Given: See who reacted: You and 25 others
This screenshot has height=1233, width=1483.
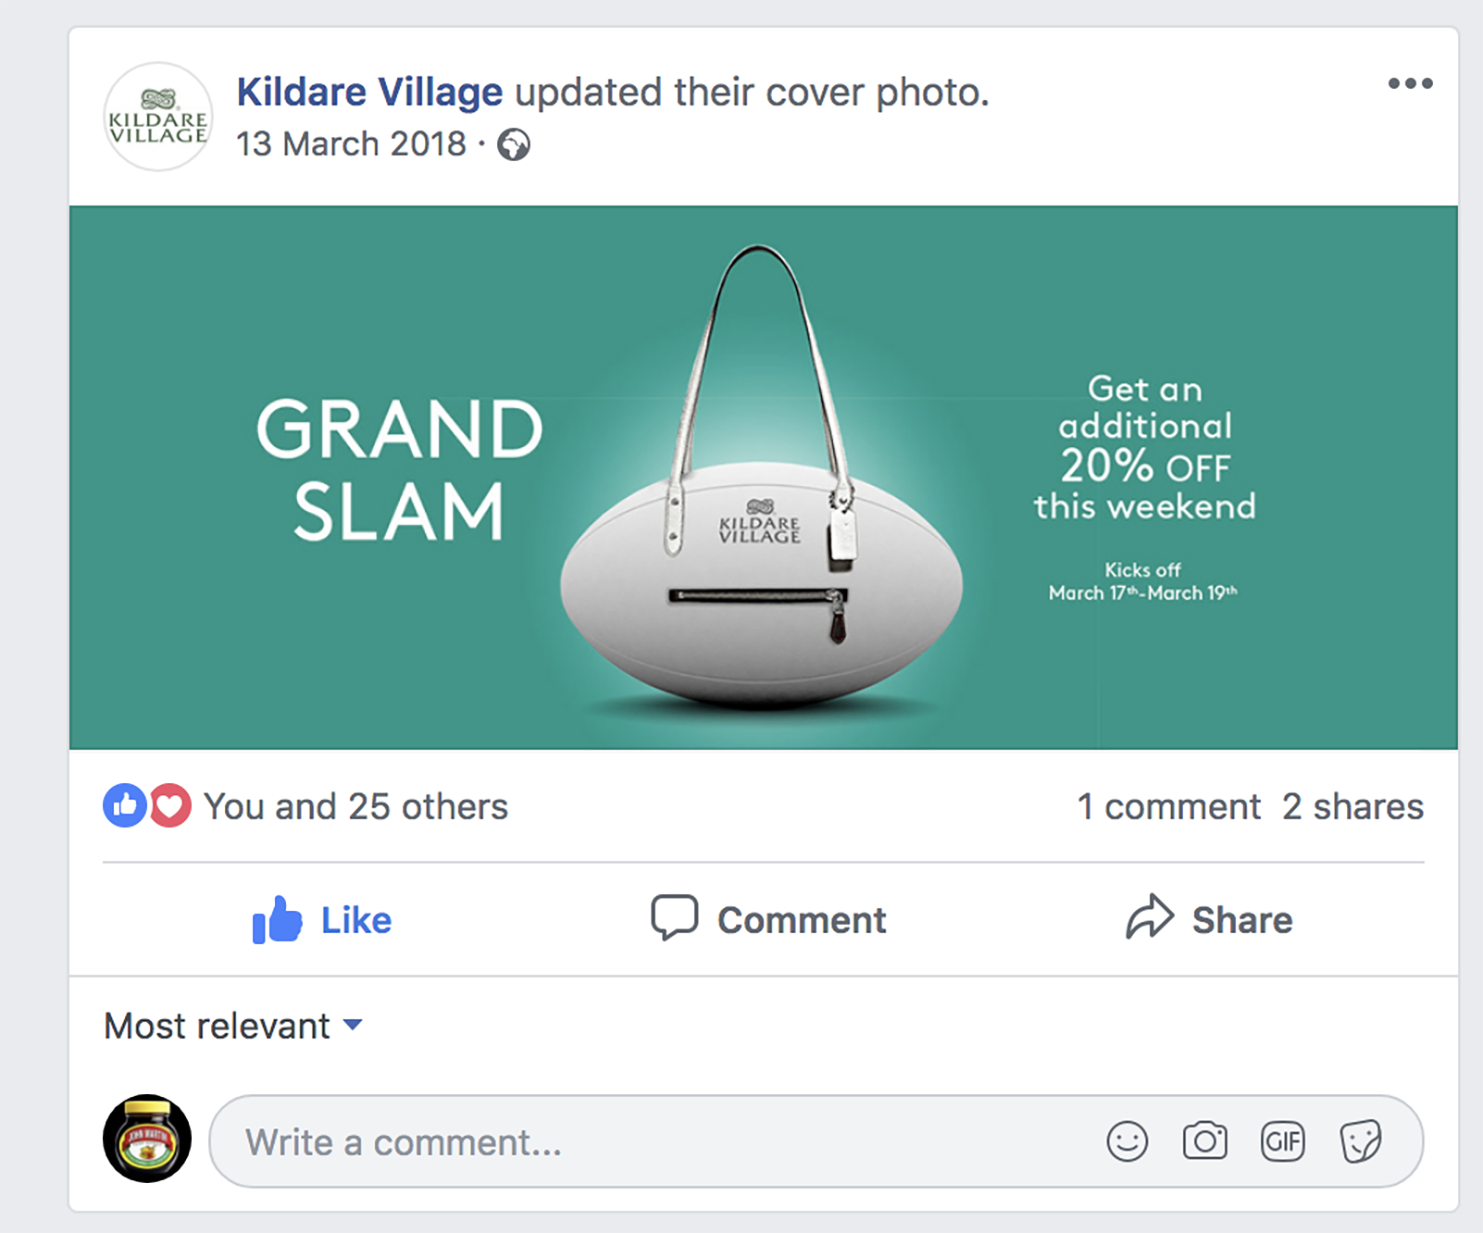Looking at the screenshot, I should coord(356,807).
